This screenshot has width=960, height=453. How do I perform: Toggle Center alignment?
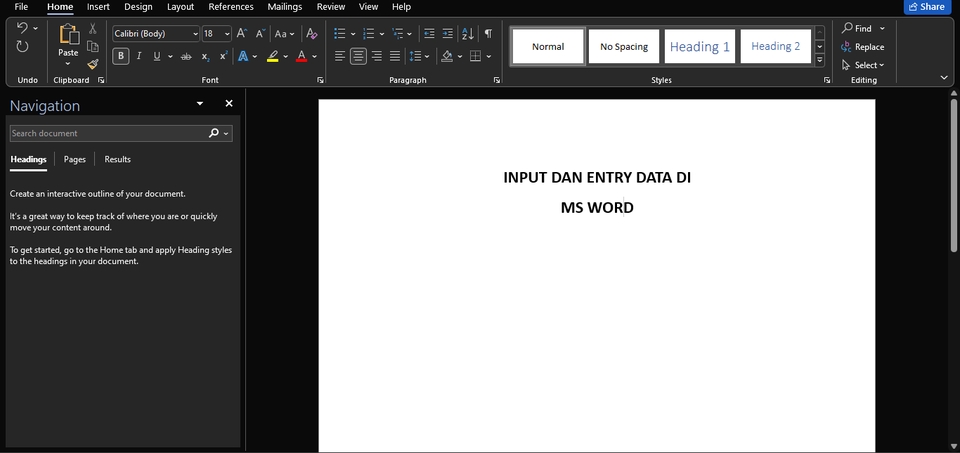(358, 56)
